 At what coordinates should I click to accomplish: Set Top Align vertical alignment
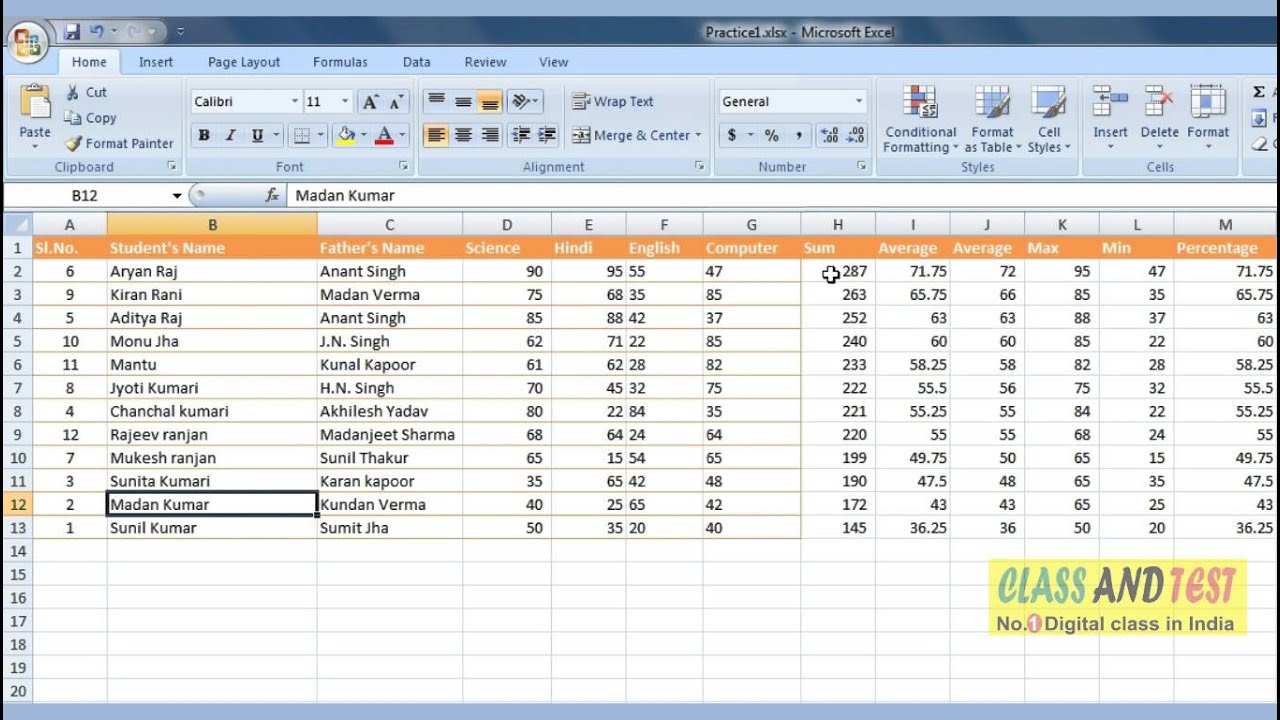click(x=436, y=101)
